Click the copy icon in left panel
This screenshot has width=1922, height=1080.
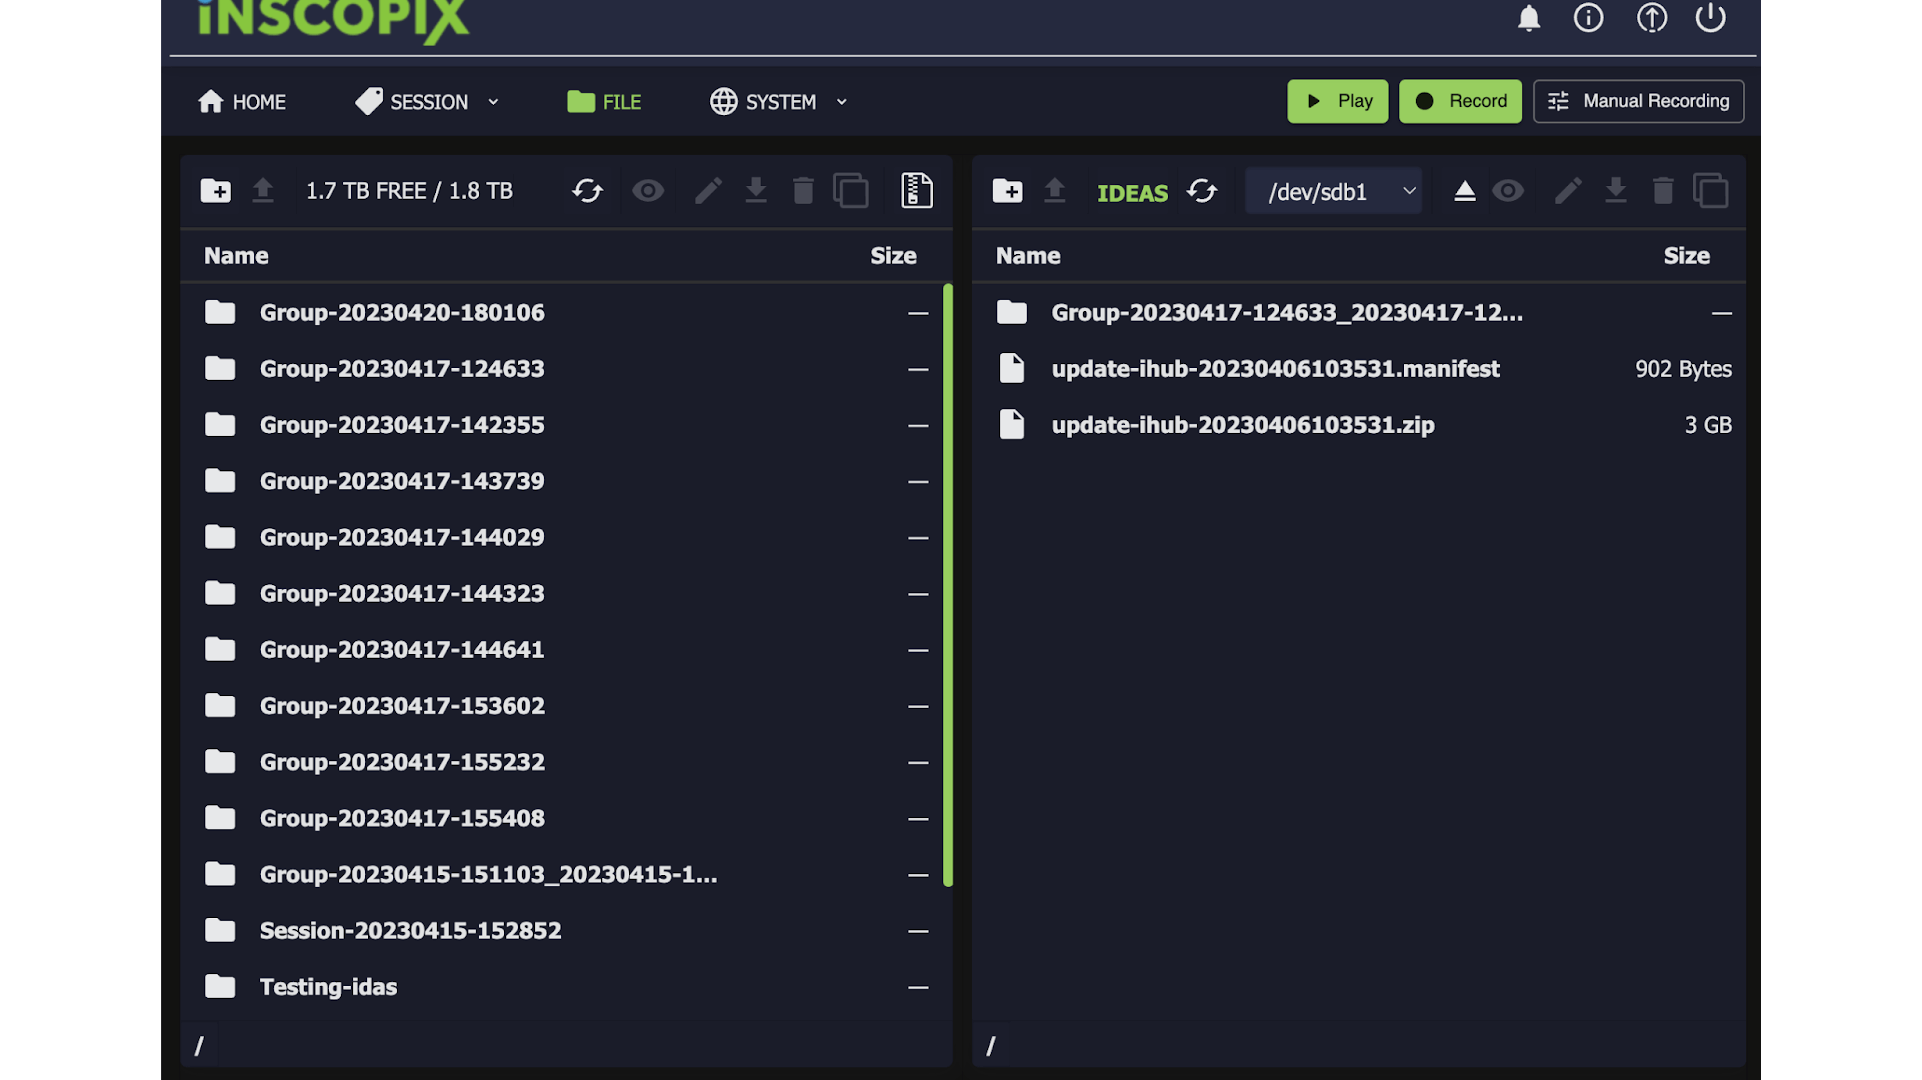[851, 190]
